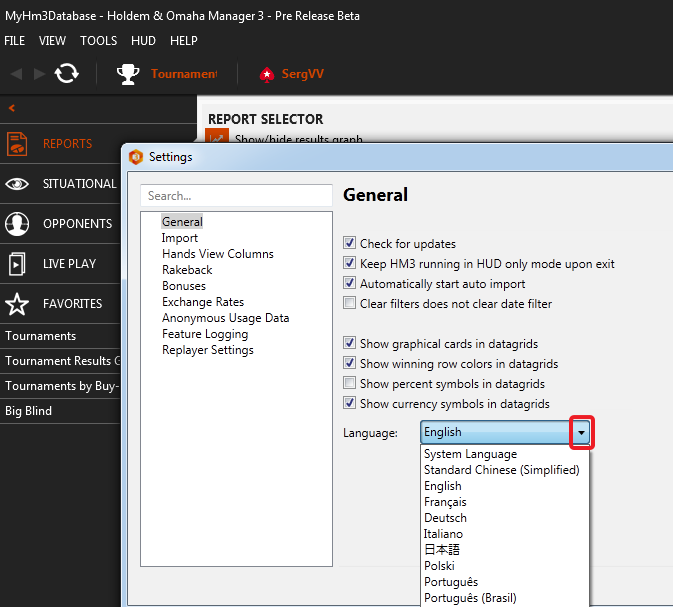Image resolution: width=673 pixels, height=607 pixels.
Task: Click the Tournament trophy icon
Action: 128,74
